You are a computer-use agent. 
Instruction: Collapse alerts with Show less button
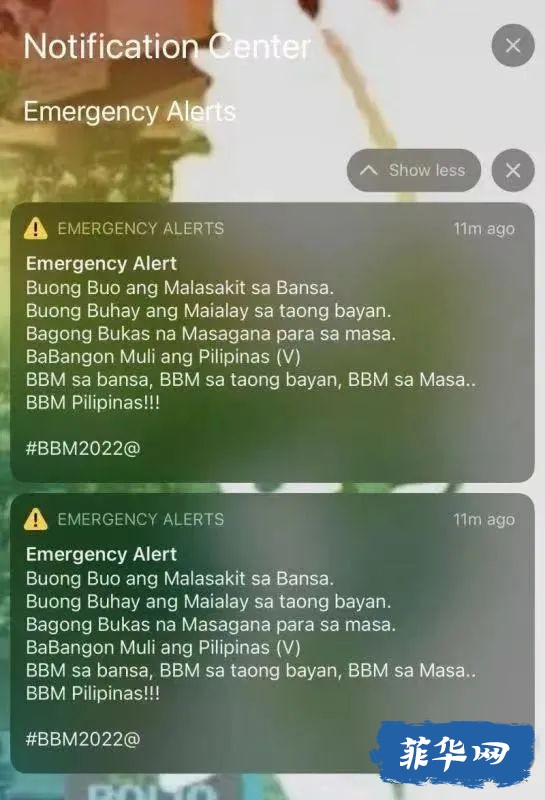414,170
